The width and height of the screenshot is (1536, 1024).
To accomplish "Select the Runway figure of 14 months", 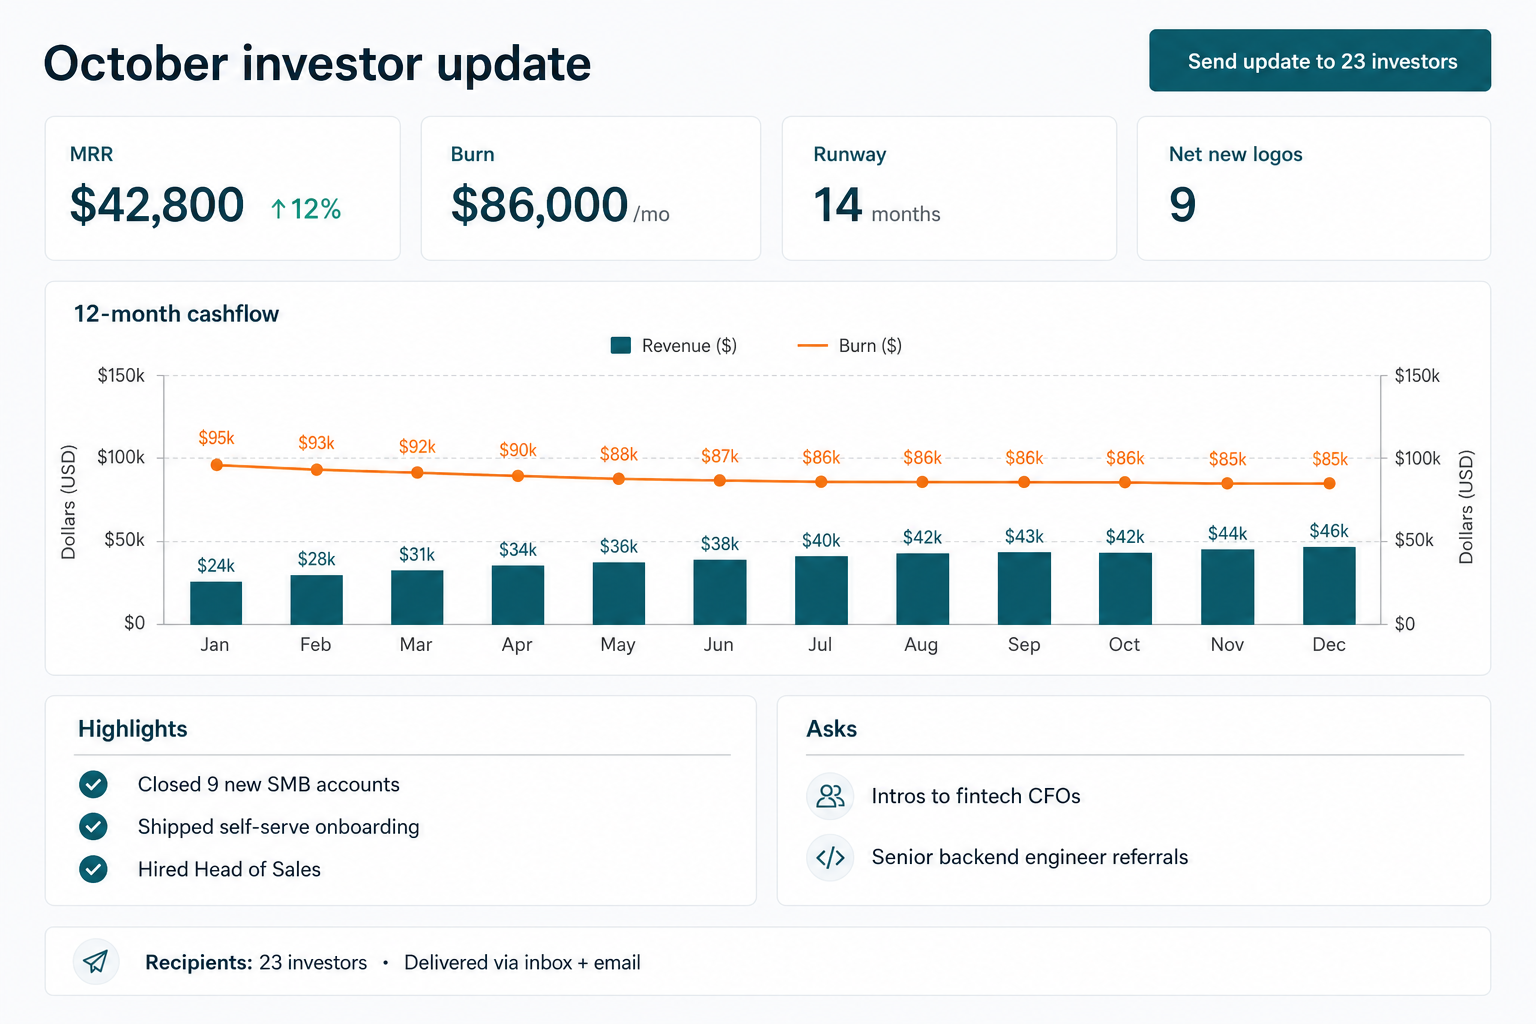I will tap(877, 205).
